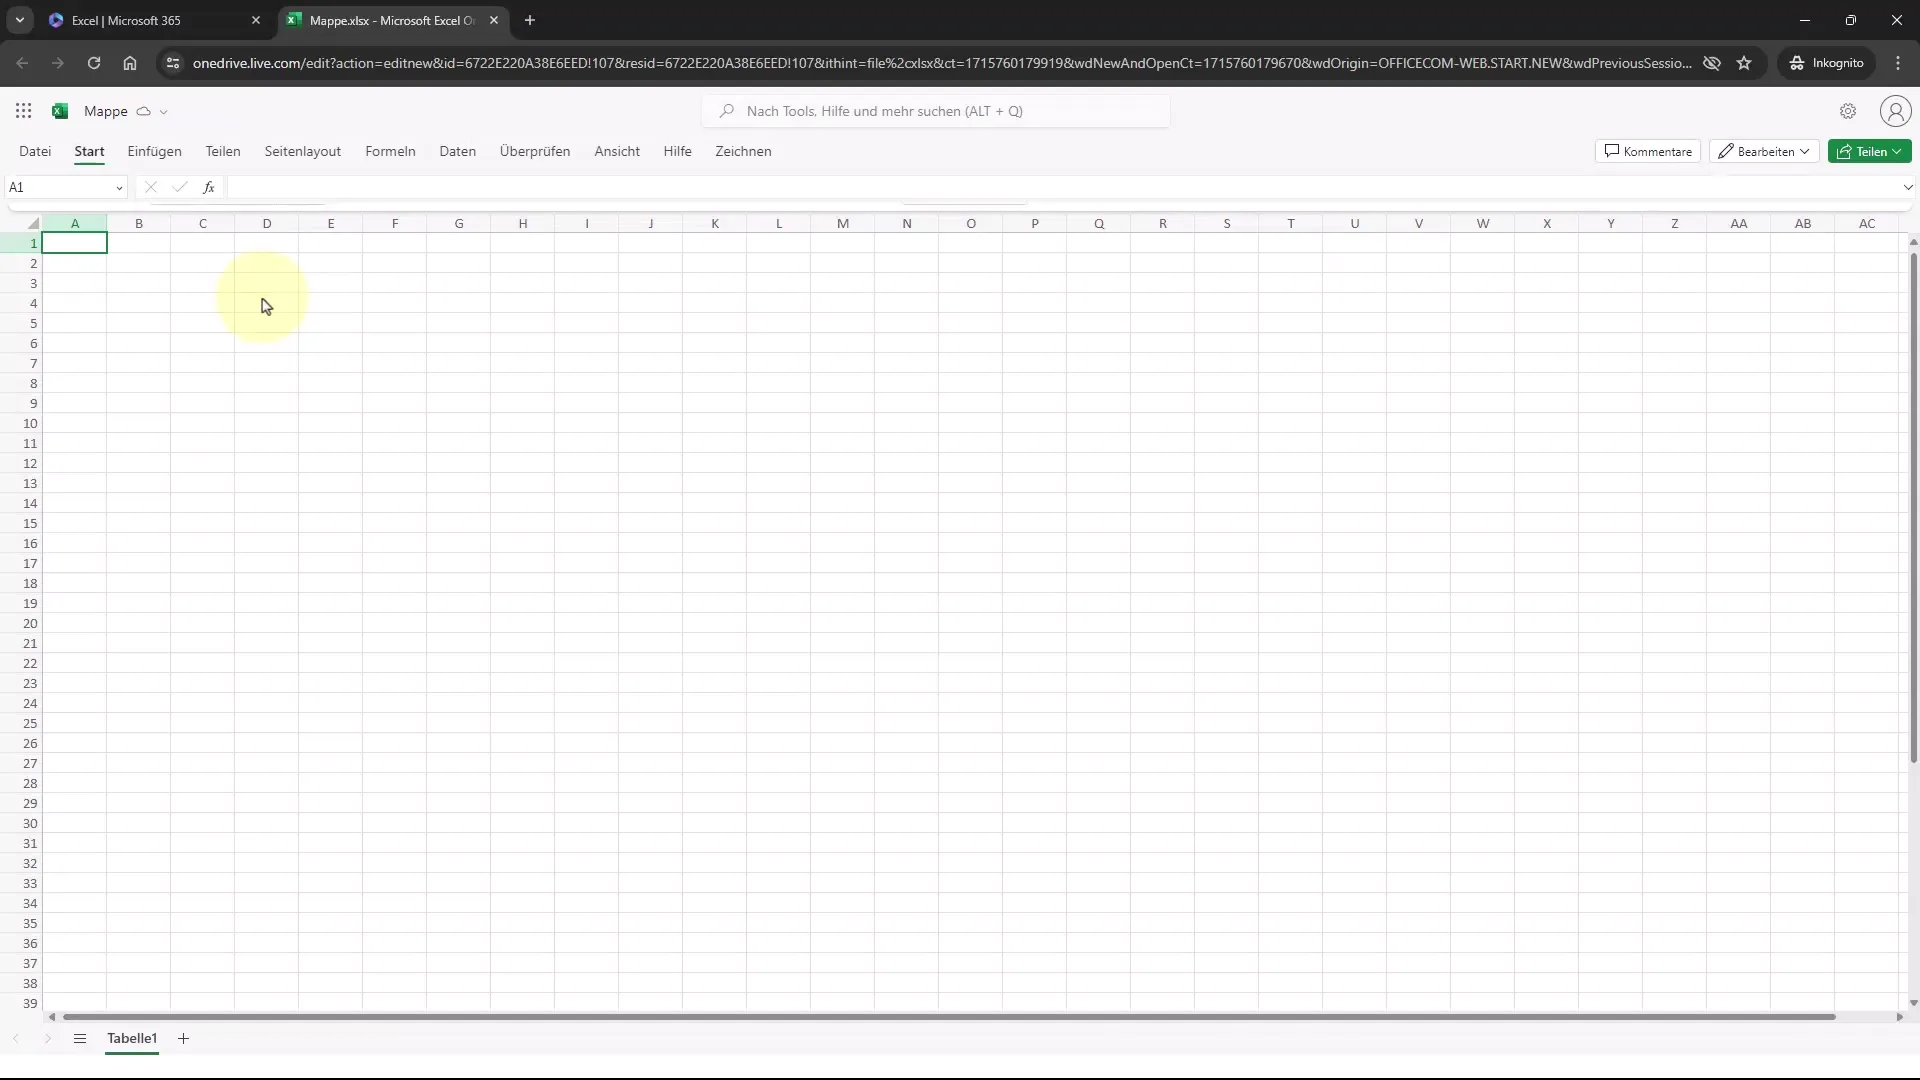Viewport: 1920px width, 1080px height.
Task: Select the Tabelle1 sheet tab
Action: tap(132, 1038)
